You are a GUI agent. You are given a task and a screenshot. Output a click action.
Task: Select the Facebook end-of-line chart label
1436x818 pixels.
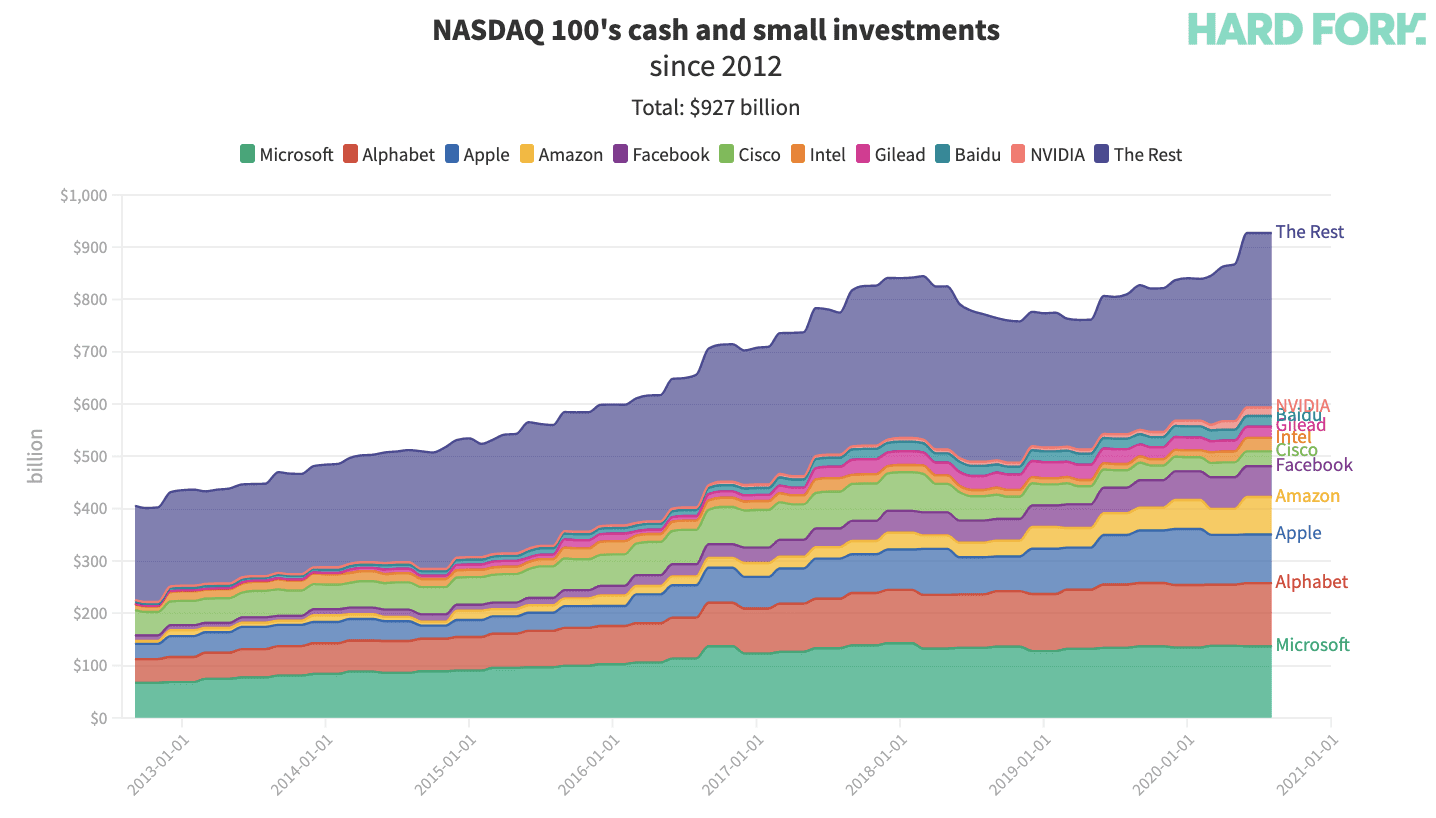(1314, 465)
